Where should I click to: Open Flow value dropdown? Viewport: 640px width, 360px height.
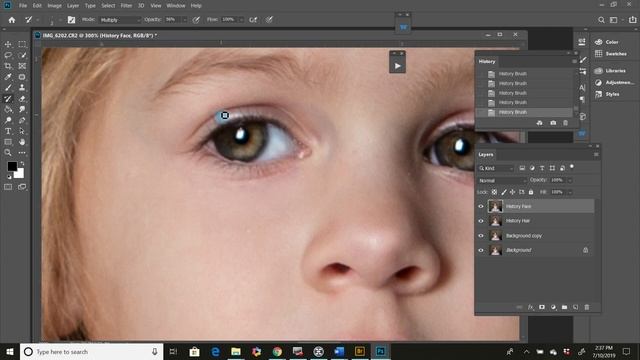pos(241,20)
